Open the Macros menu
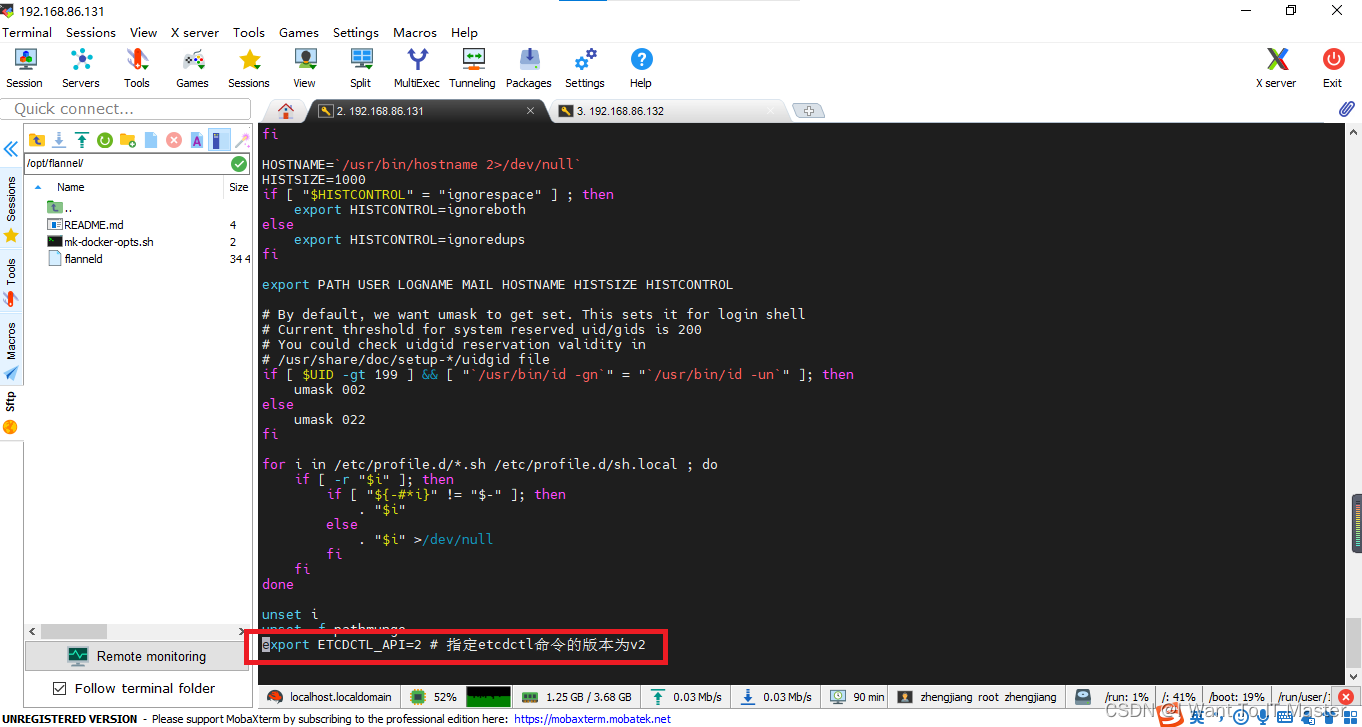The image size is (1362, 727). coord(414,32)
